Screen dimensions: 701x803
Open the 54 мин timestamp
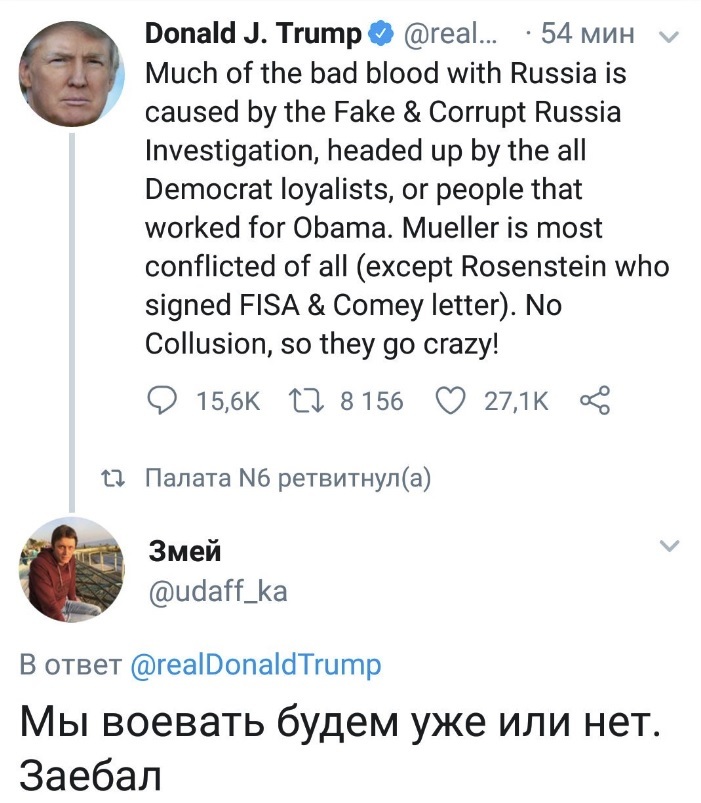(586, 35)
